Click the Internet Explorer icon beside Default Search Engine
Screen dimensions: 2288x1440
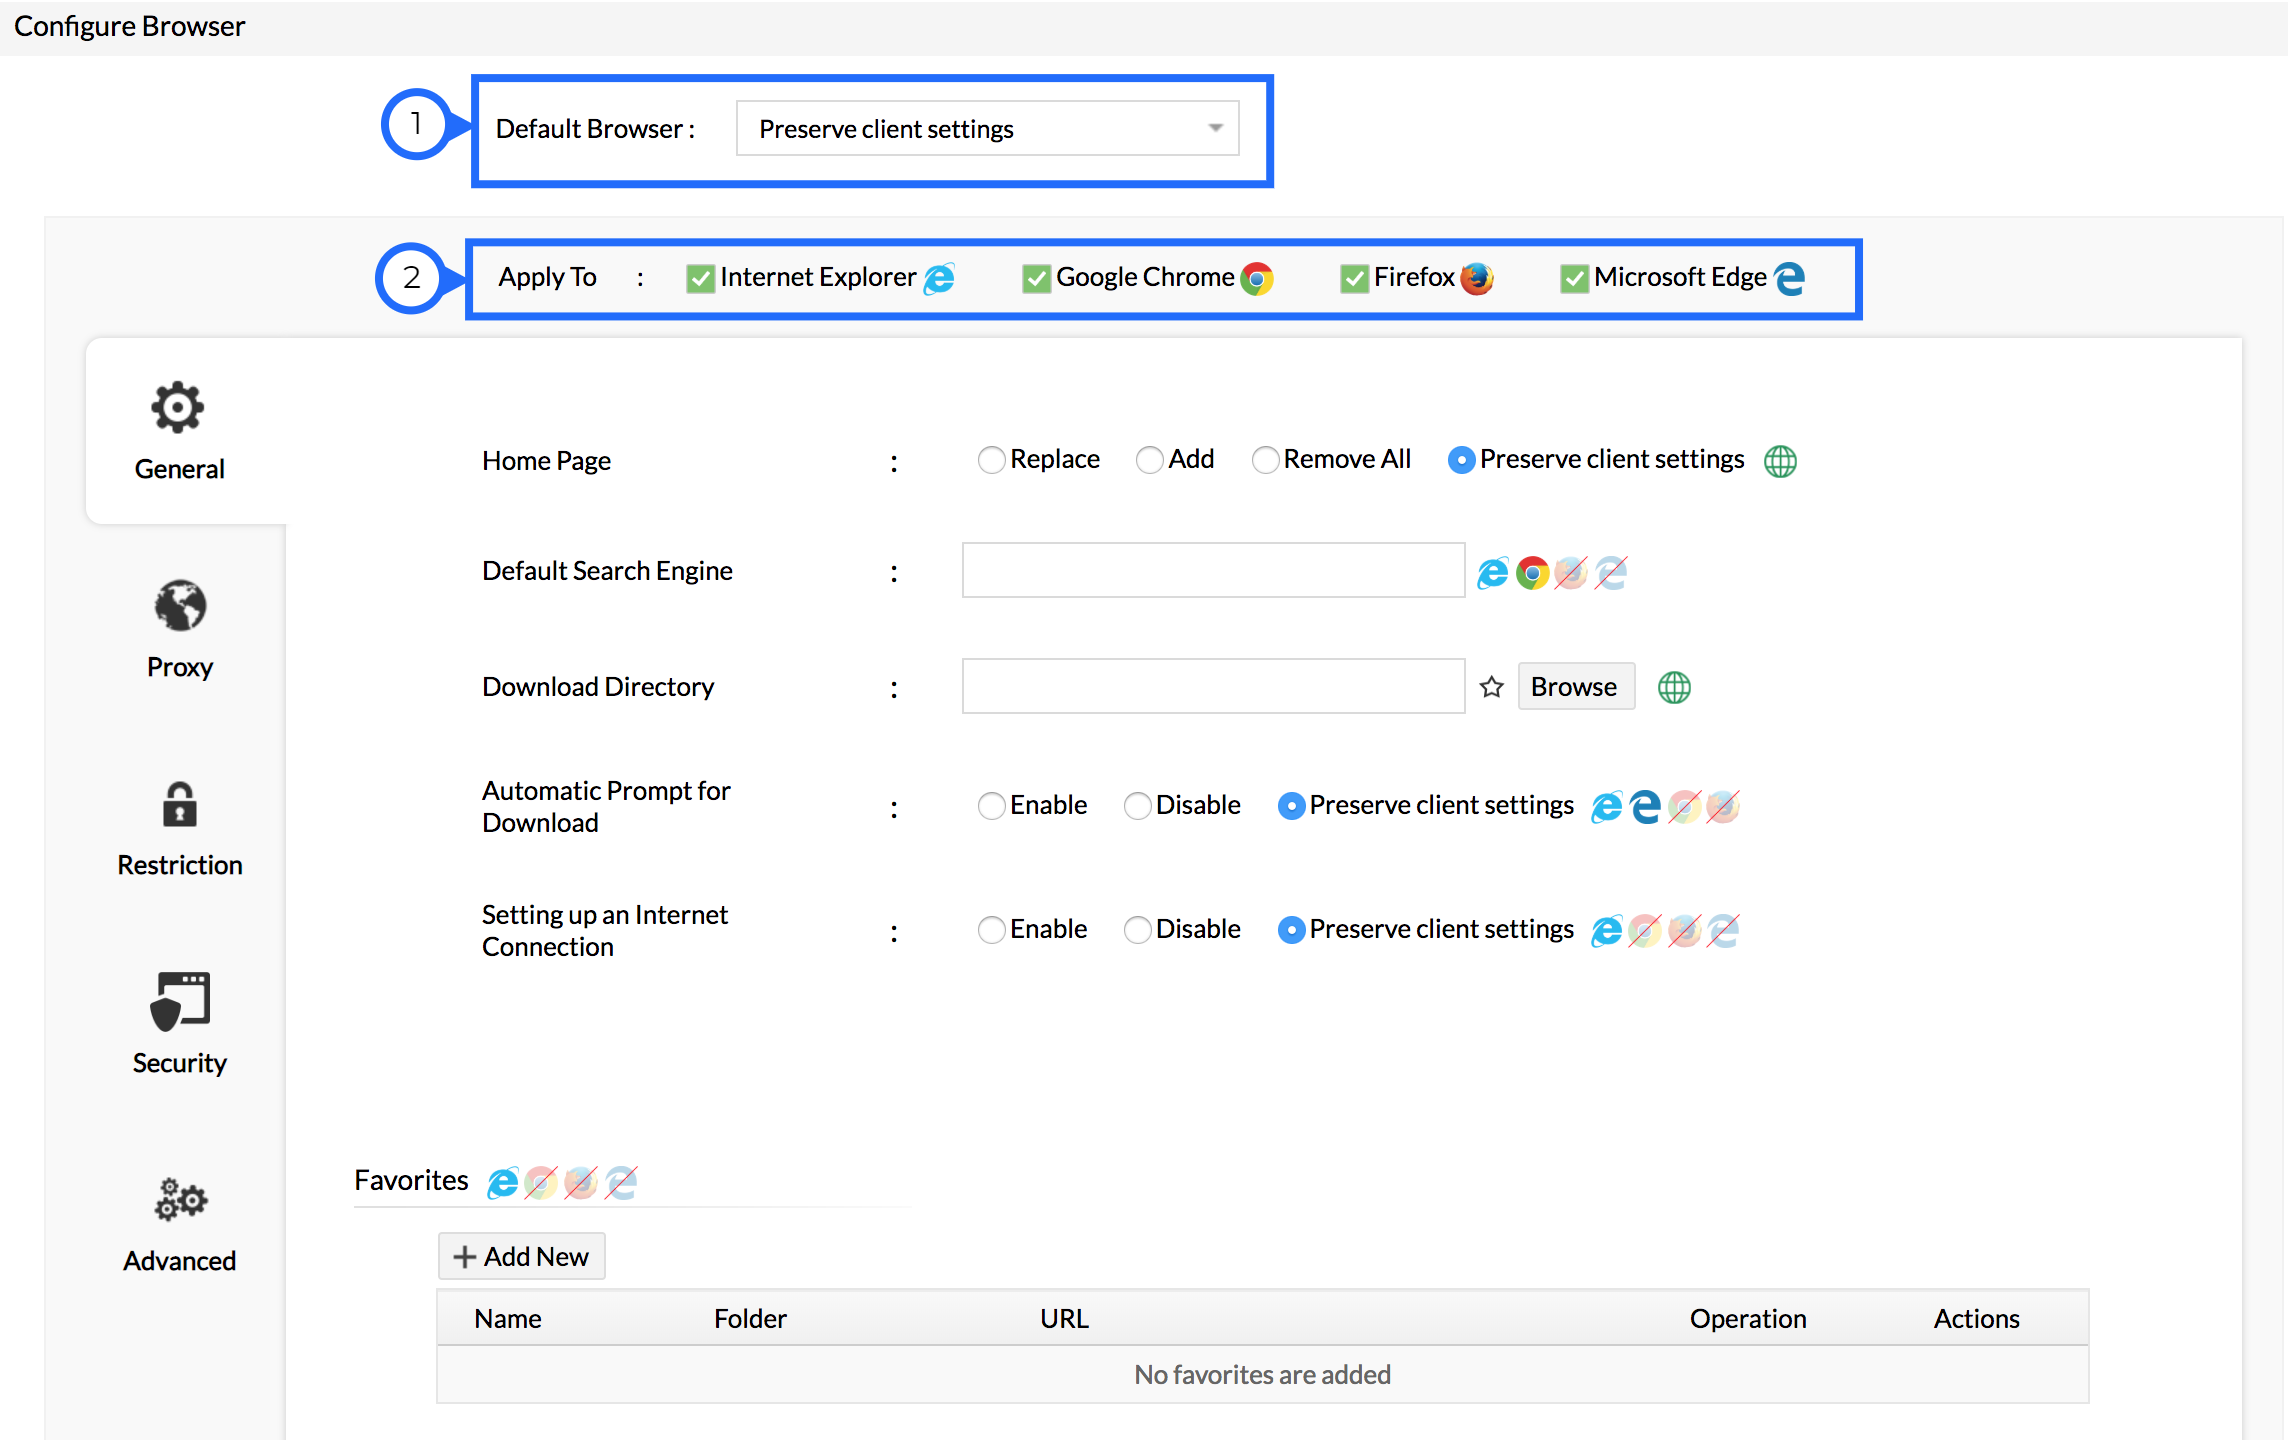(x=1492, y=573)
